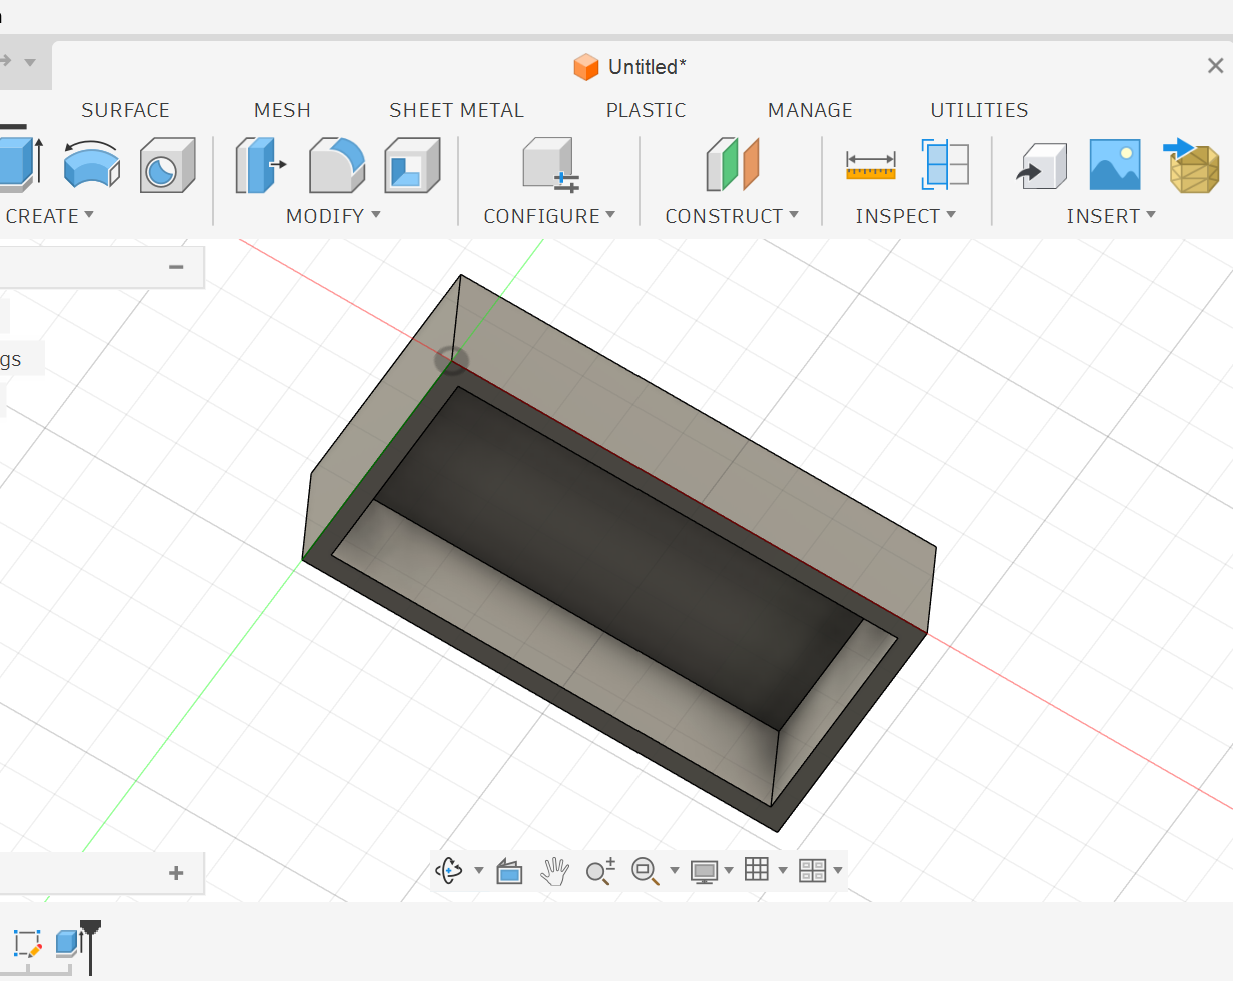This screenshot has height=981, width=1233.
Task: Select the Measure tool
Action: 870,165
